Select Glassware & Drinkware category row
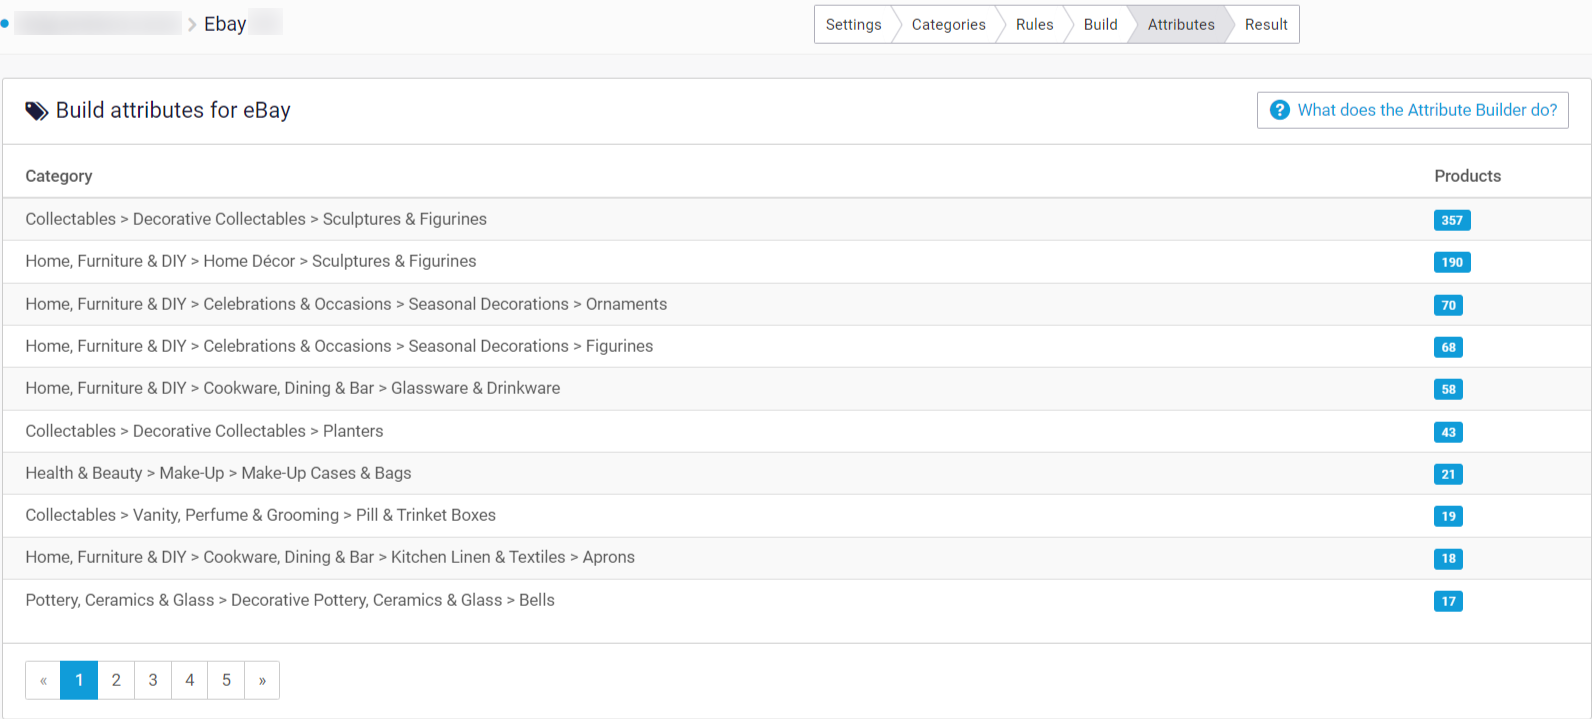Screen dimensions: 1592x719 pyautogui.click(x=292, y=388)
